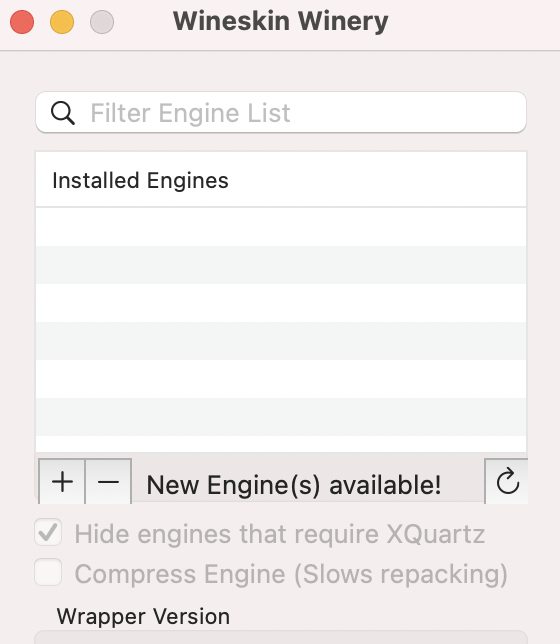Click the minus button to remove an engine

click(x=108, y=481)
